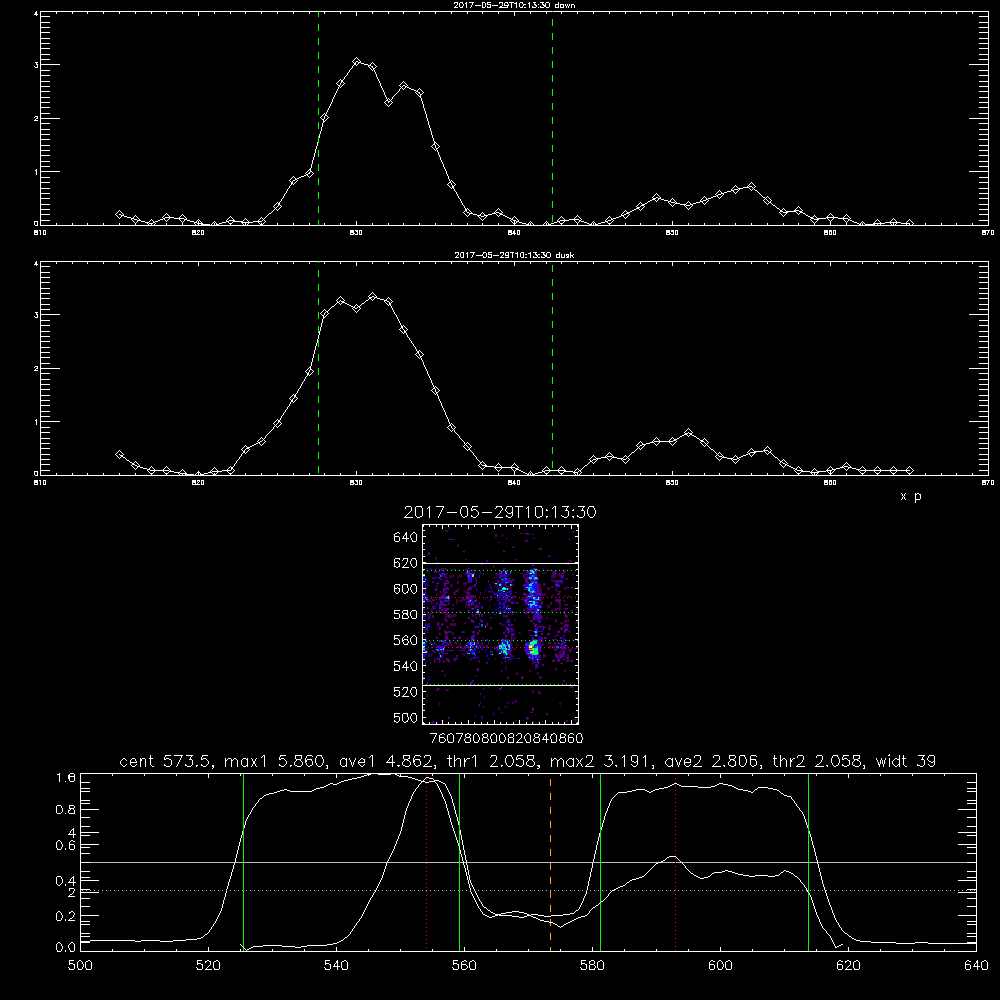
Task: Click the 580 label on spectral image y-axis
Action: (x=406, y=615)
